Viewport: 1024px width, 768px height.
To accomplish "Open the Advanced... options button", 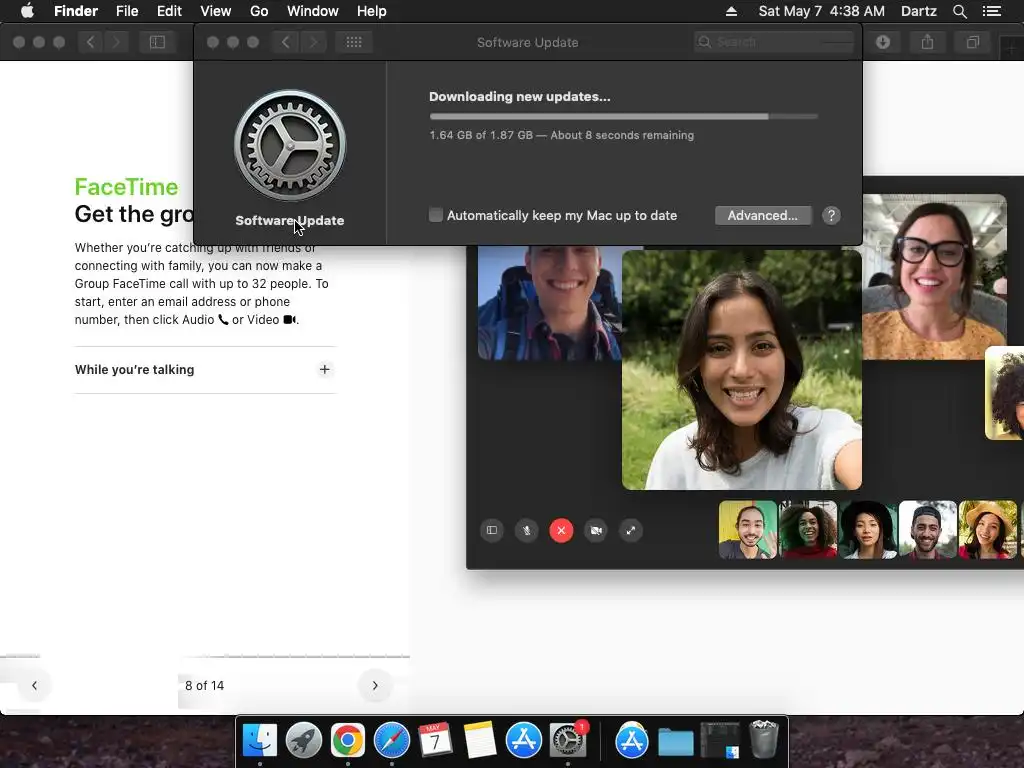I will (x=763, y=216).
